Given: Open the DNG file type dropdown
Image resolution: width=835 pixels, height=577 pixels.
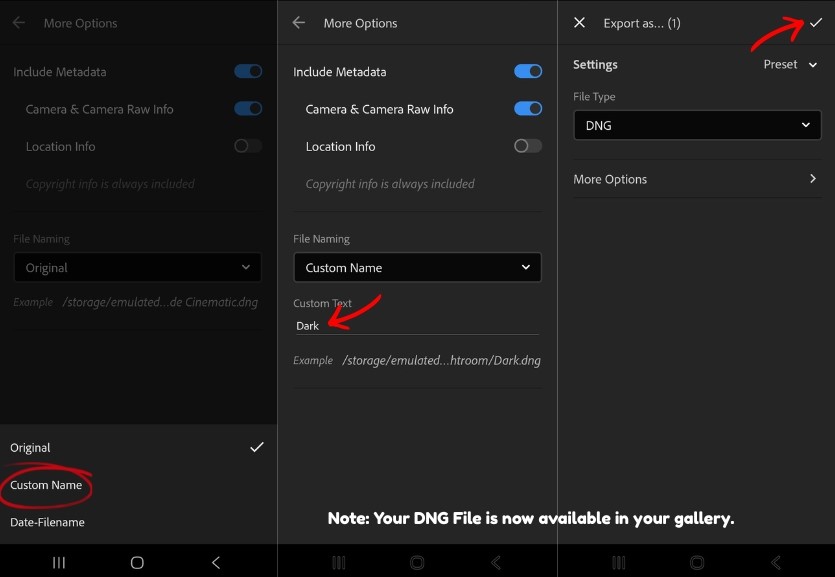Looking at the screenshot, I should pyautogui.click(x=697, y=125).
